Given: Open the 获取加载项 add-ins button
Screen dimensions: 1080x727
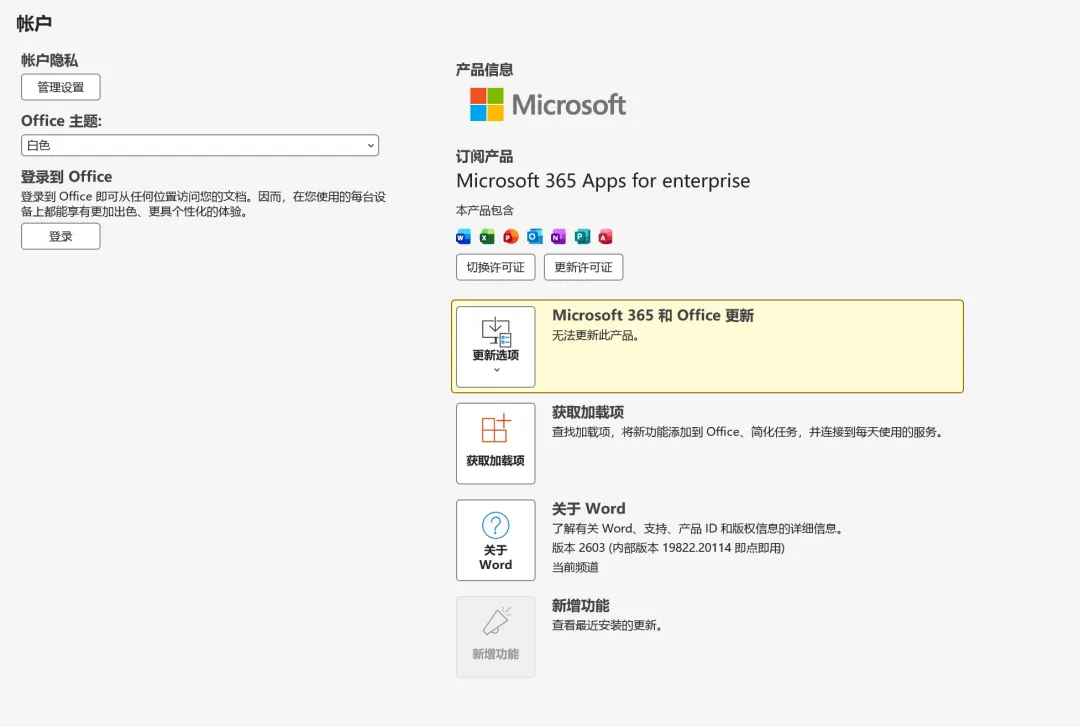Looking at the screenshot, I should pyautogui.click(x=496, y=444).
